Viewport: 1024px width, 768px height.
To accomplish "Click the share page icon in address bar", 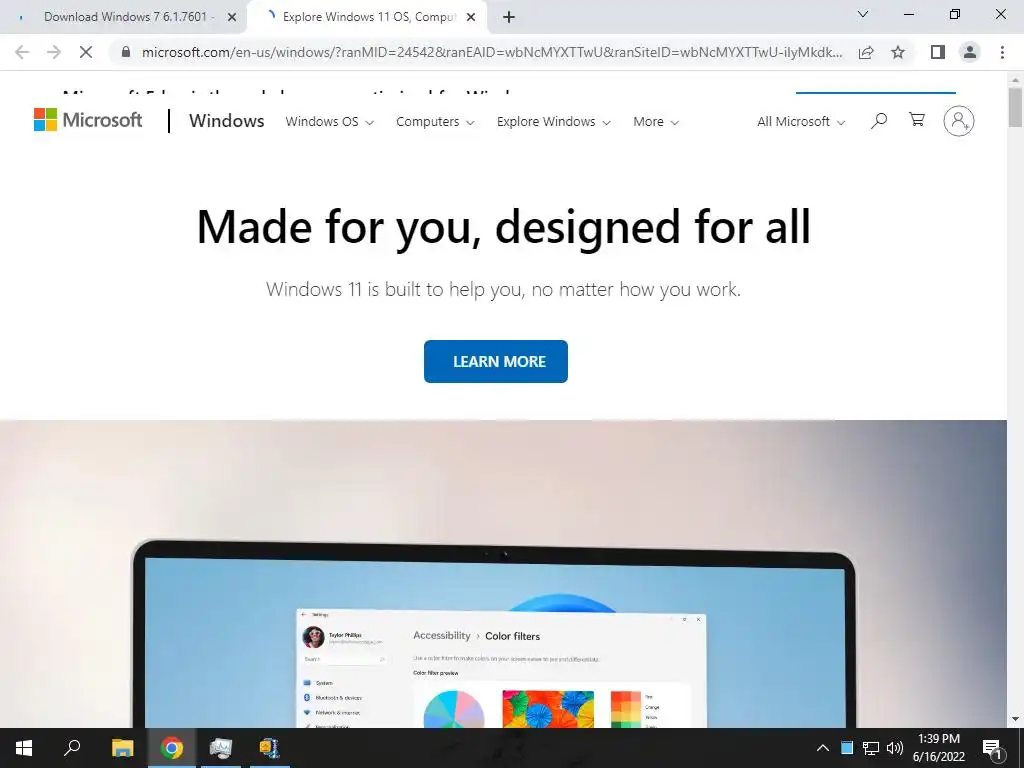I will 866,52.
